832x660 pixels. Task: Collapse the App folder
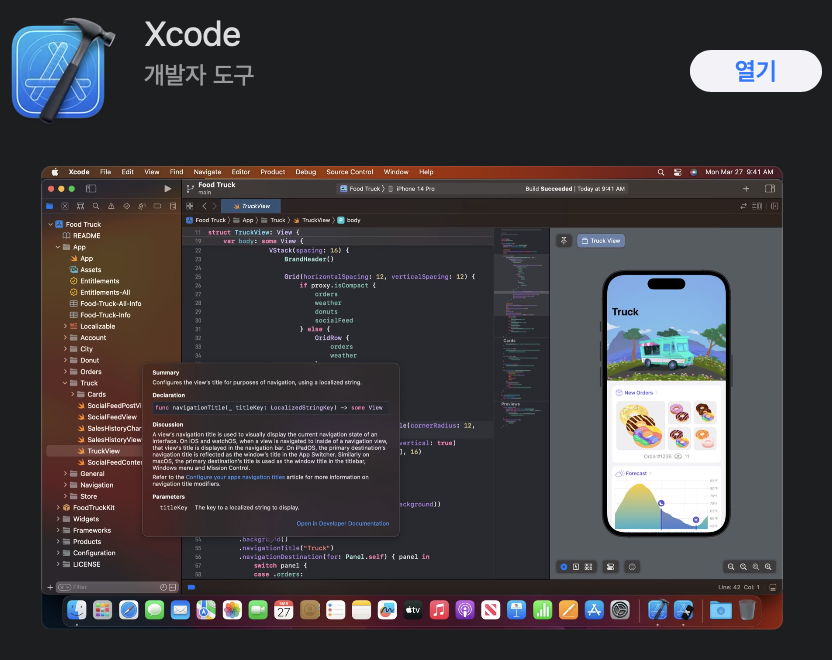coord(58,247)
